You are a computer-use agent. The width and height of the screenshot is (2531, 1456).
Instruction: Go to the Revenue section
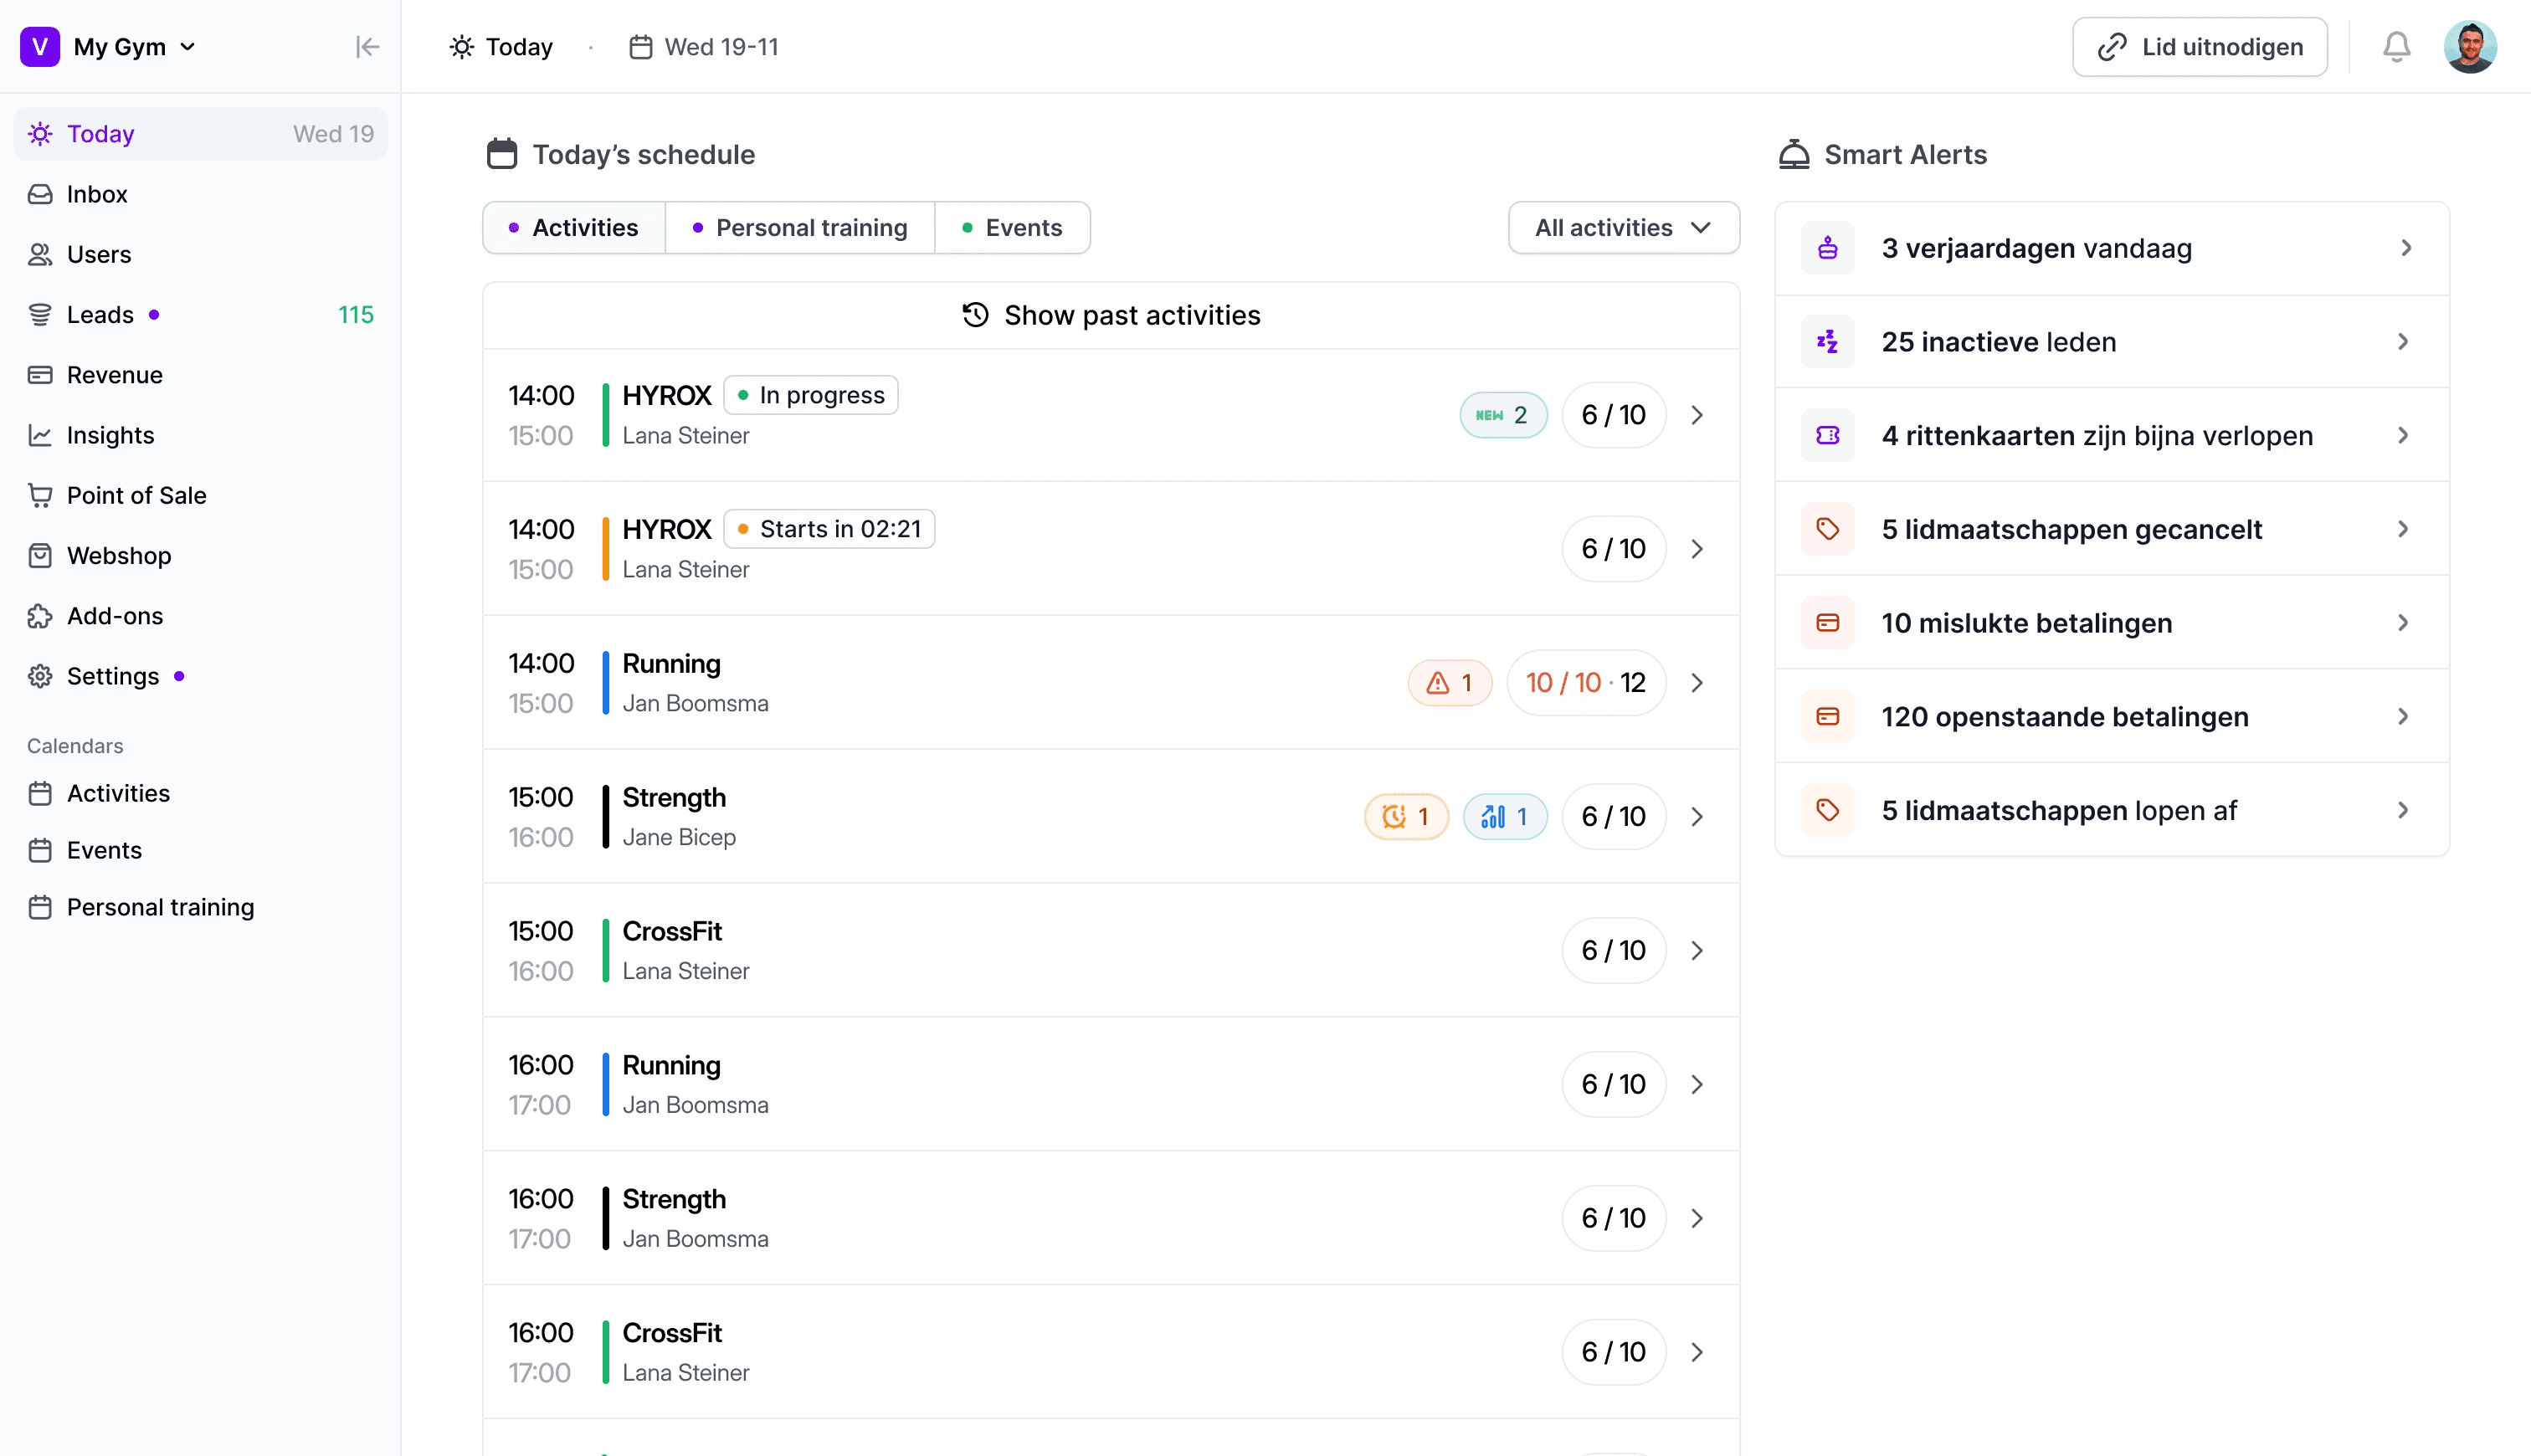[x=114, y=375]
